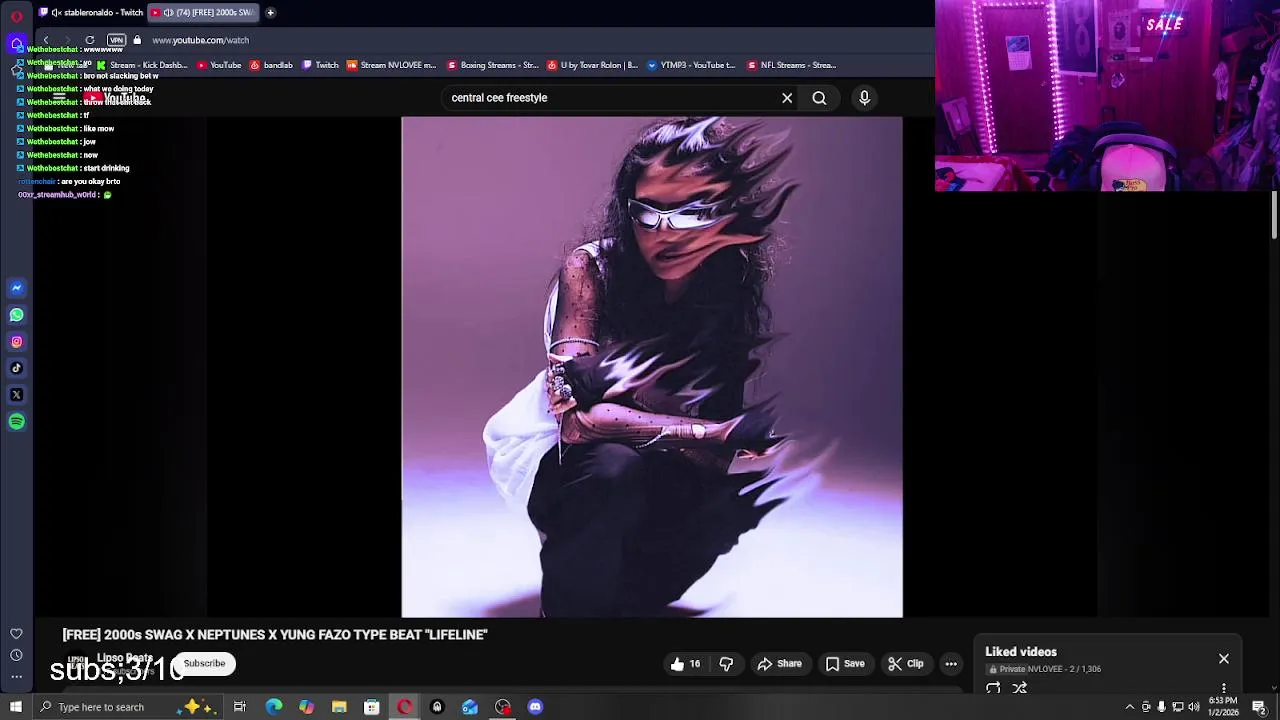Open Messenger in the Opera sidebar
Image resolution: width=1280 pixels, height=720 pixels.
pyautogui.click(x=16, y=288)
